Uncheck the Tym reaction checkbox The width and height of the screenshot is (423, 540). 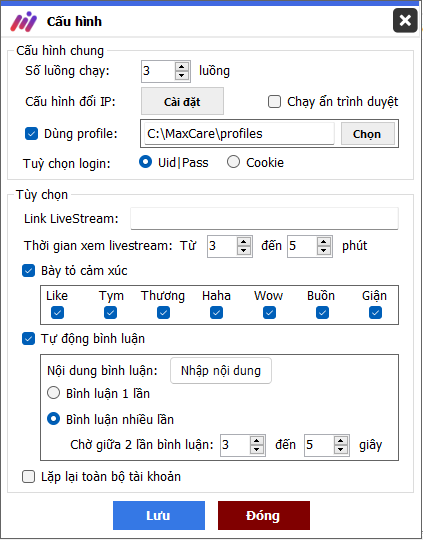tap(110, 313)
